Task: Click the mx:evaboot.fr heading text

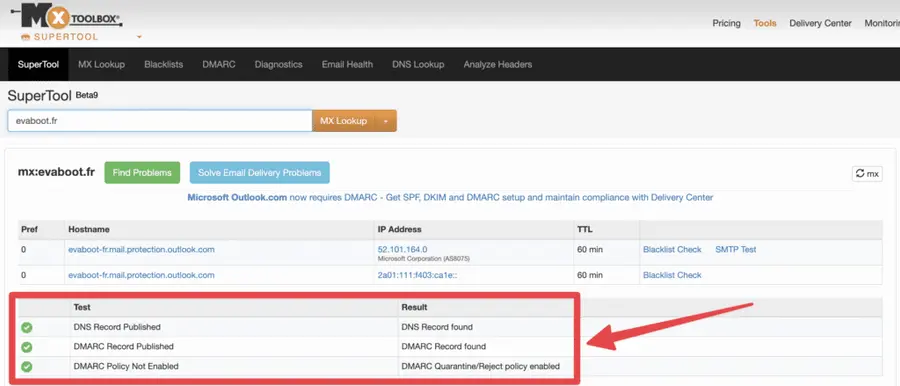Action: coord(56,172)
